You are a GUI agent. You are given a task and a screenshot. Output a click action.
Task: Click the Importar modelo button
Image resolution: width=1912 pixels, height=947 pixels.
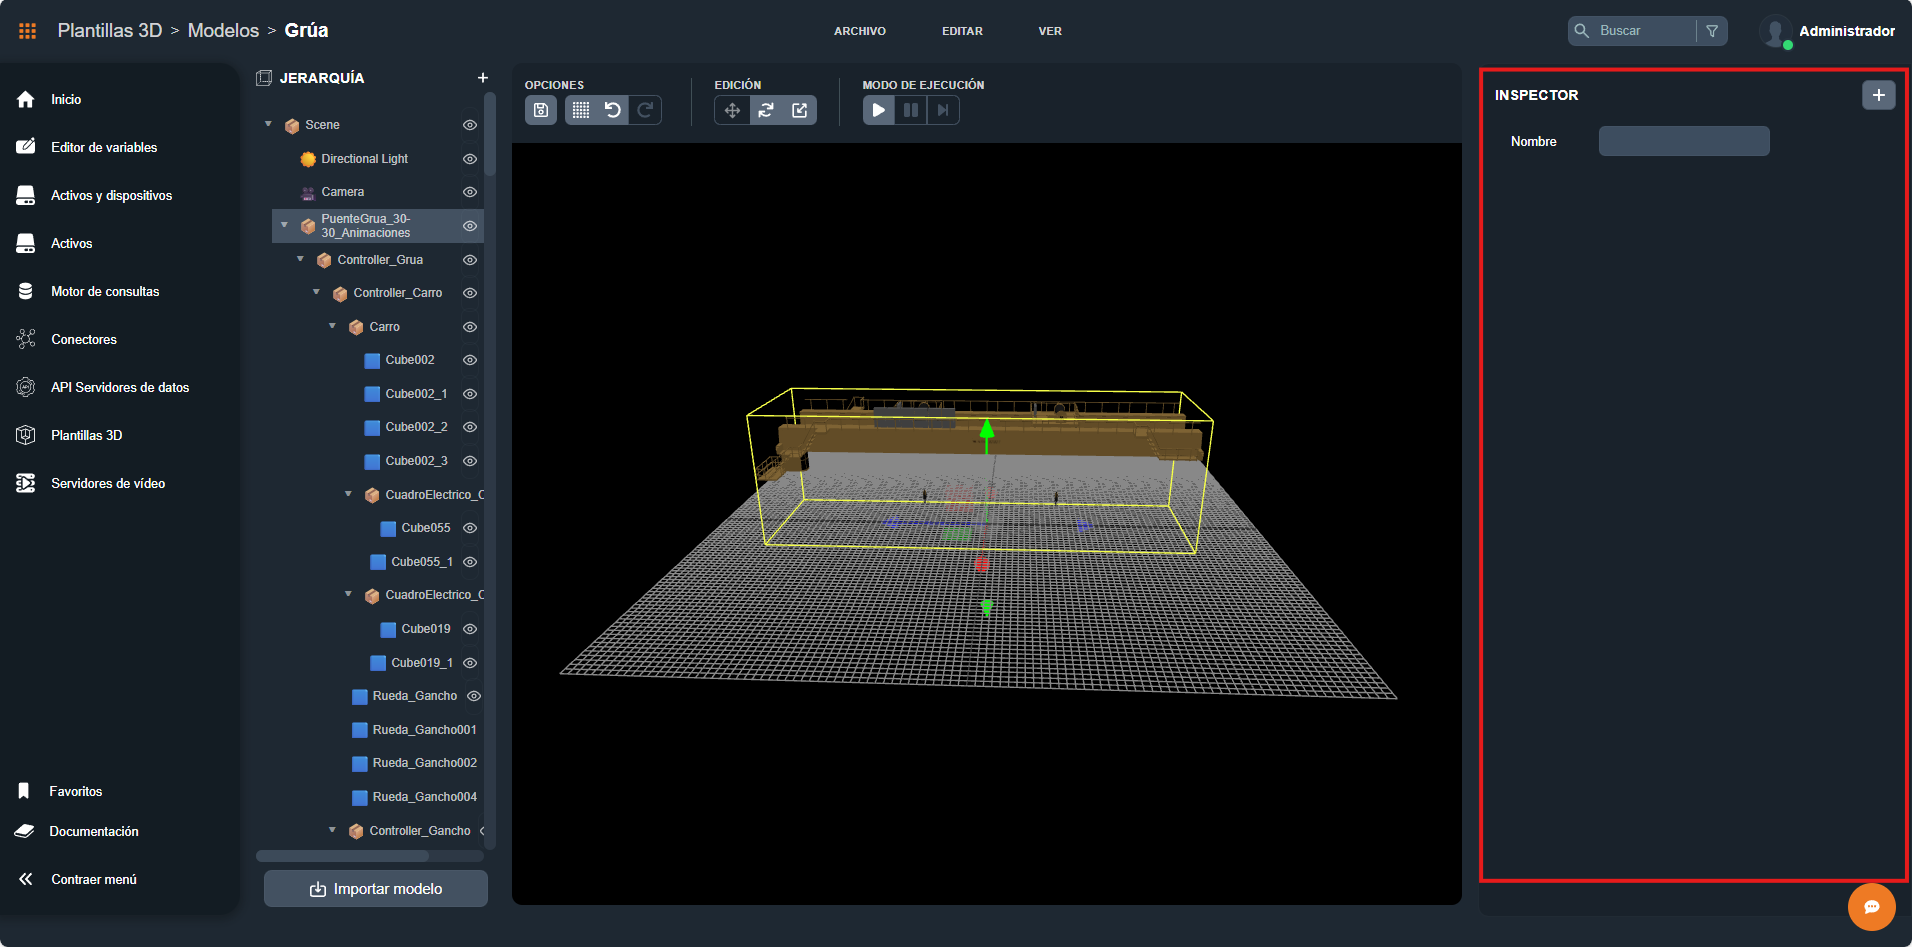(x=375, y=888)
